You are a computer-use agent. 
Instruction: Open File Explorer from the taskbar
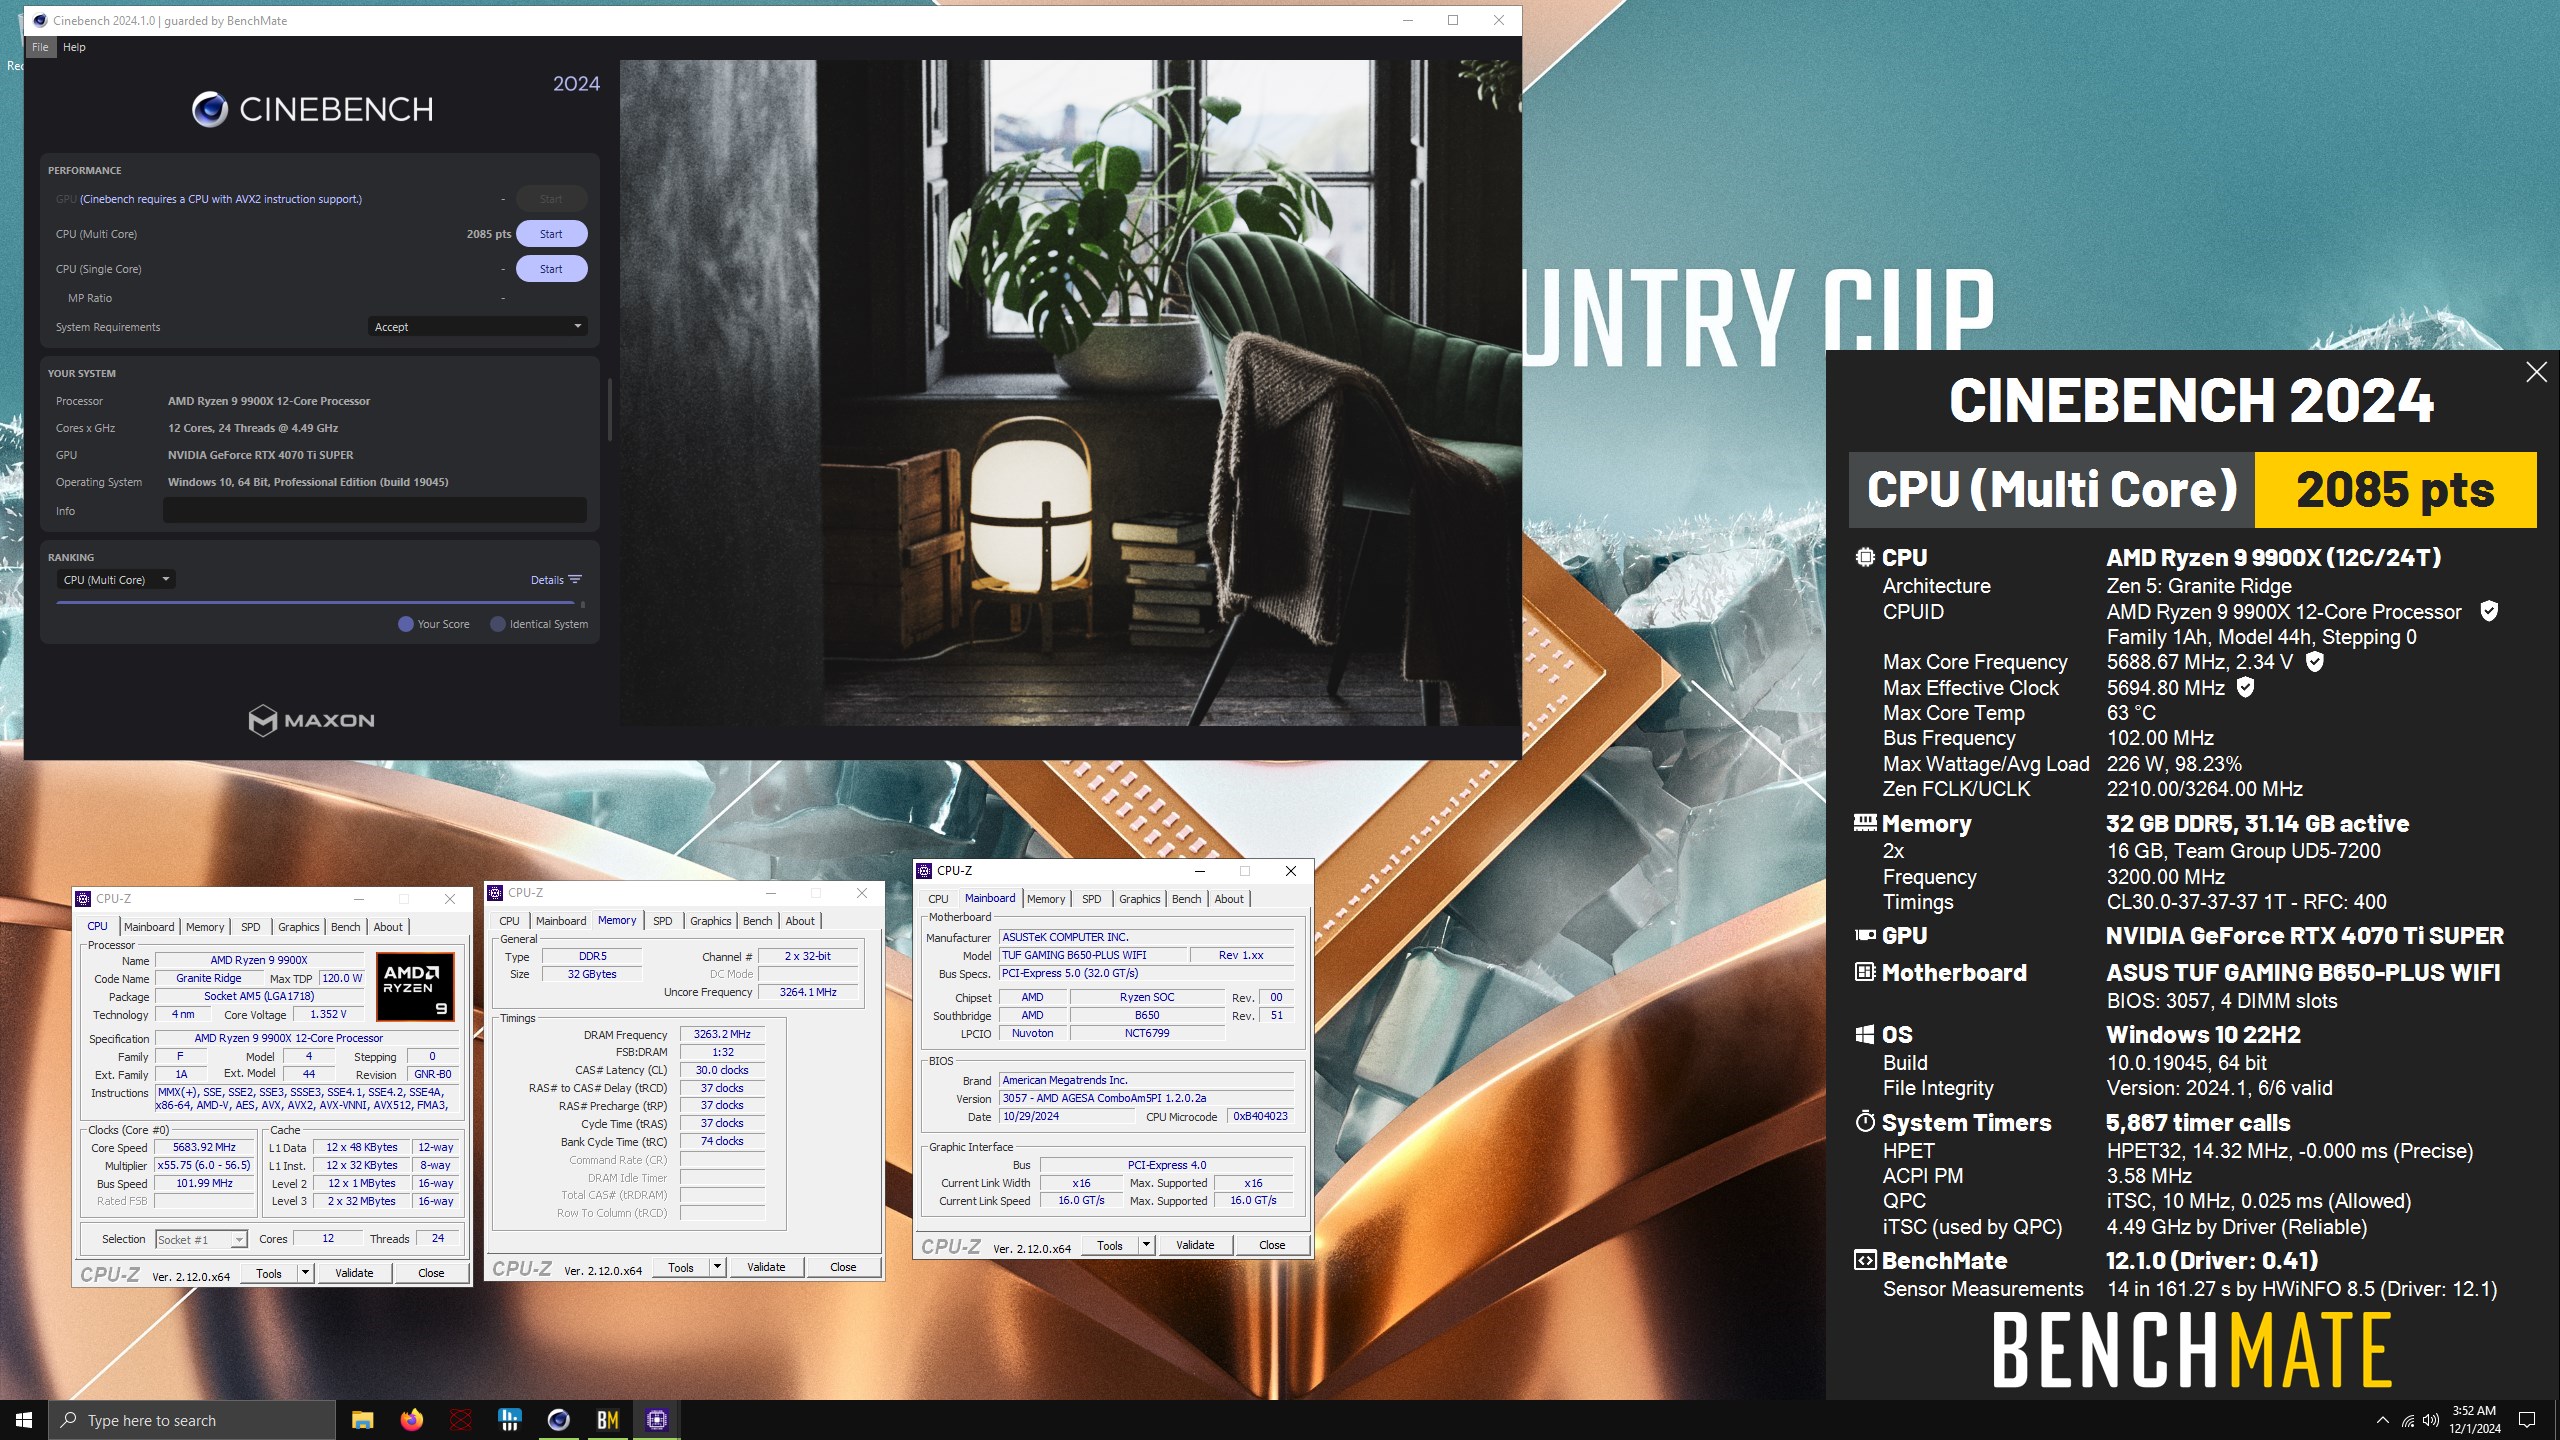[362, 1420]
